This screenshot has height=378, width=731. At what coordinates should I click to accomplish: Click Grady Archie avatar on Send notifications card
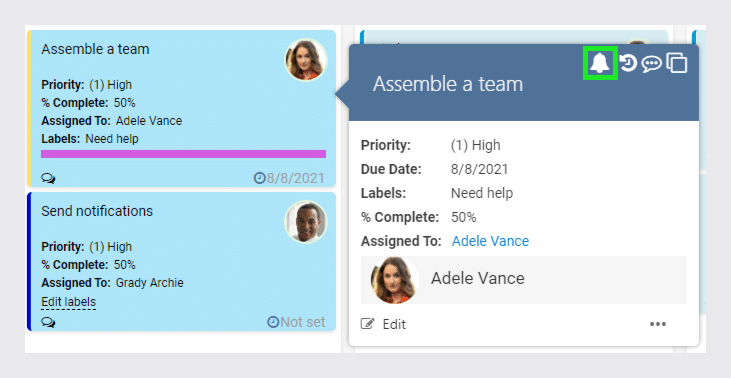306,222
